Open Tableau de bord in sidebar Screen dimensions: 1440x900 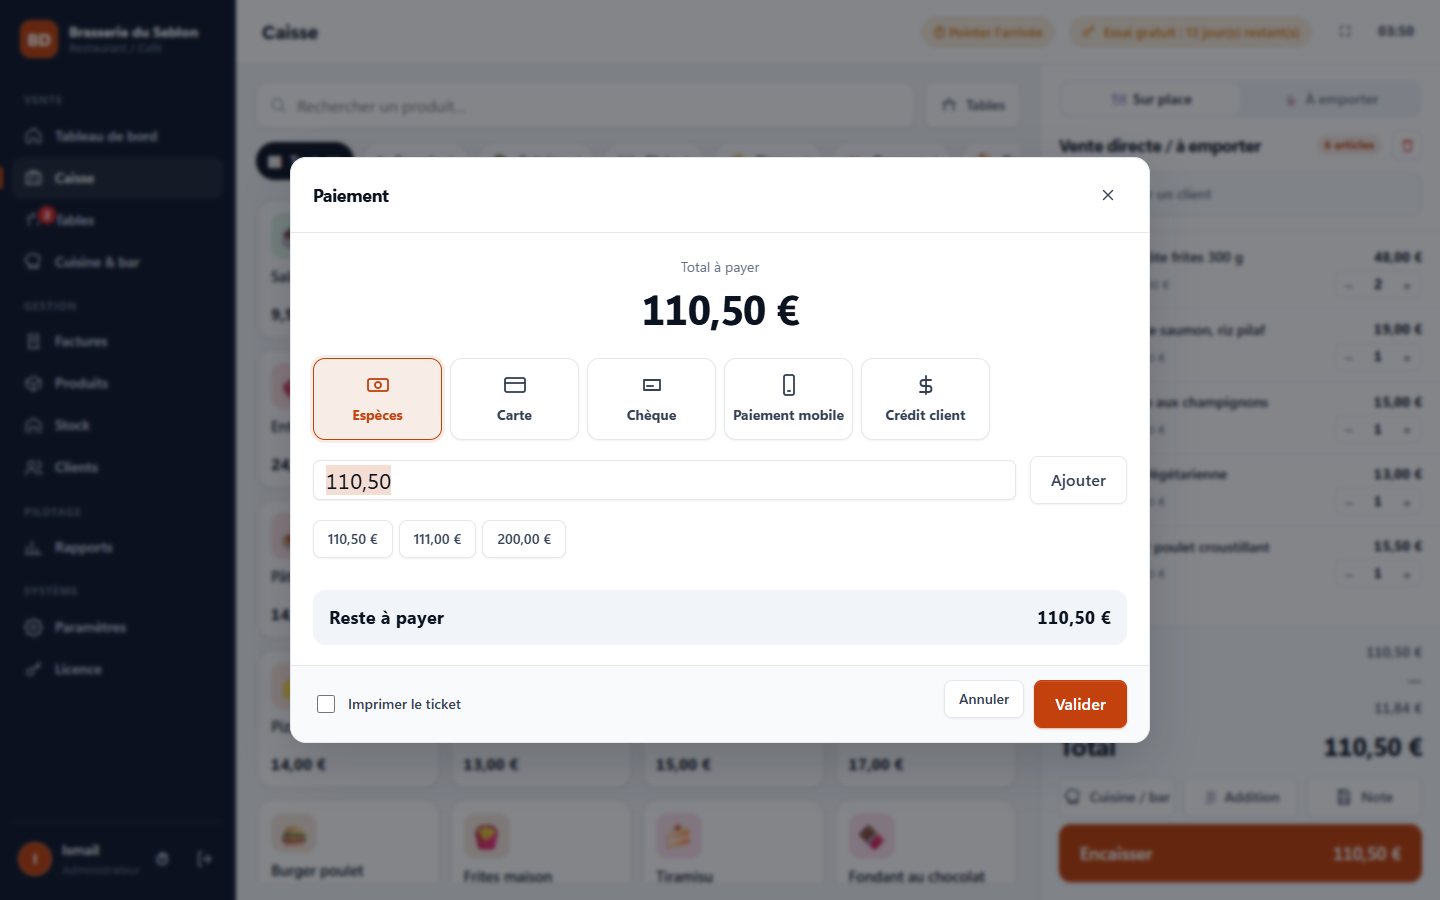pos(118,136)
